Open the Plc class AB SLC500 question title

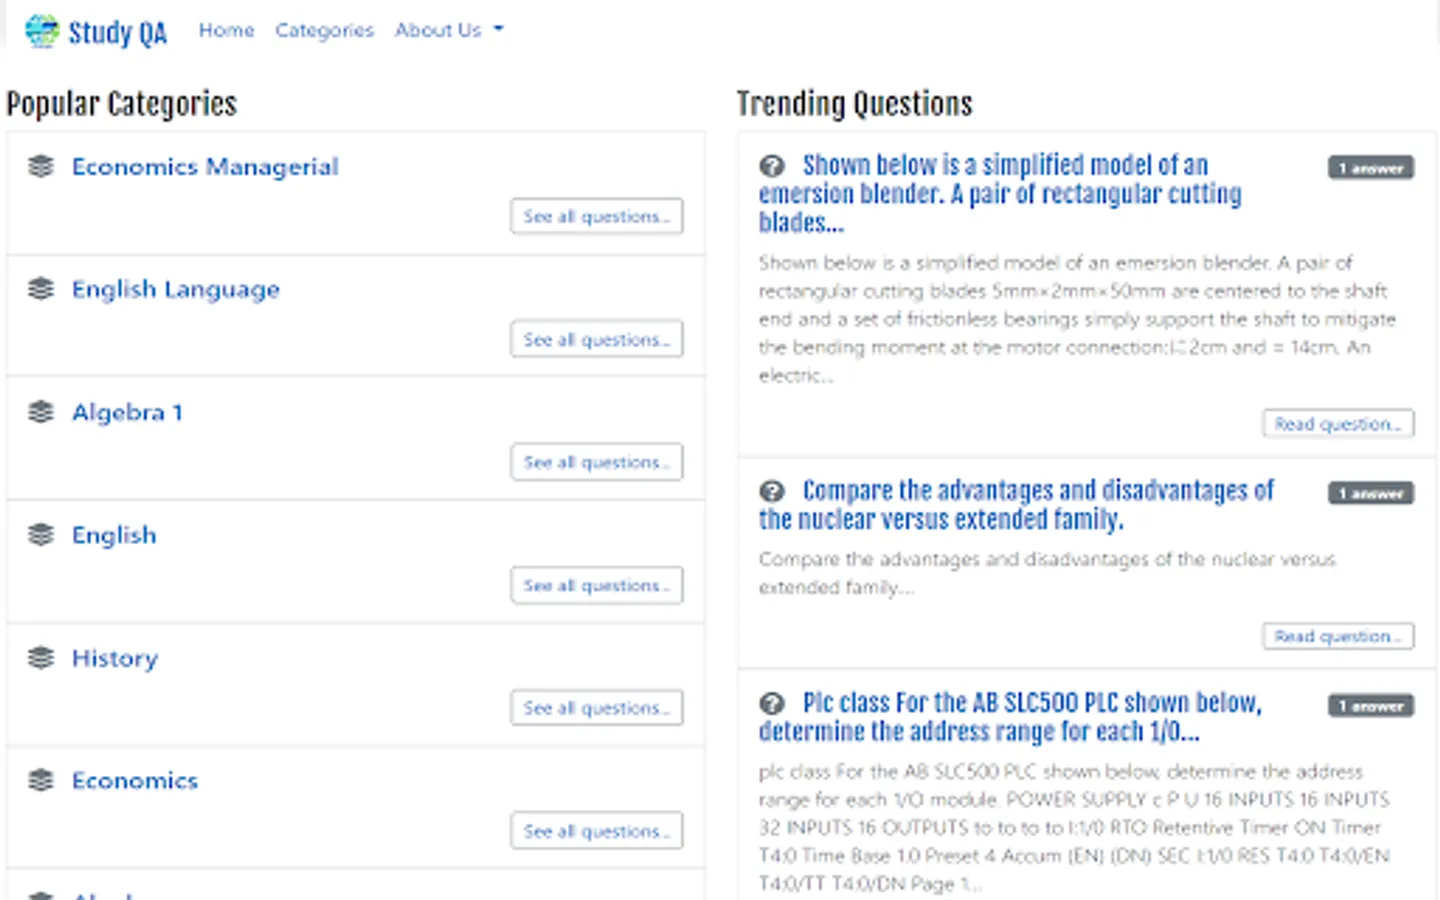point(1010,717)
